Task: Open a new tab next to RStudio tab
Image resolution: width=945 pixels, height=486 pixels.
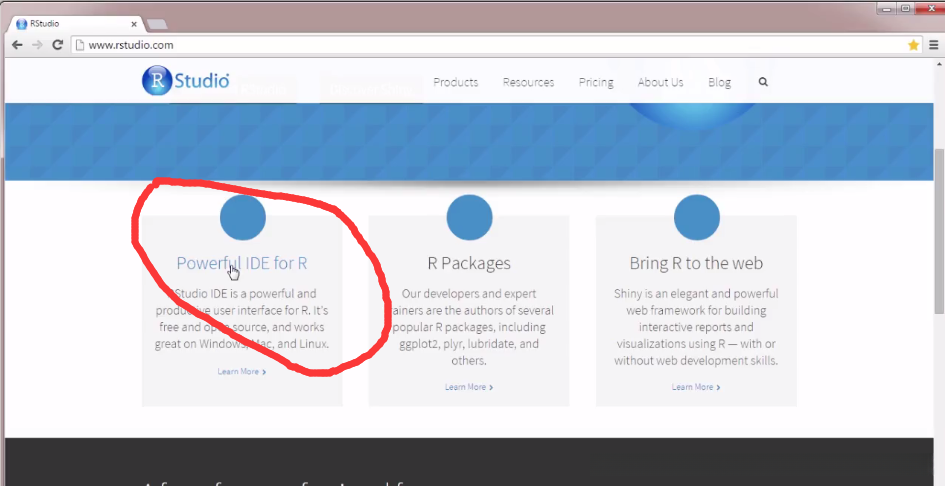Action: [x=157, y=24]
